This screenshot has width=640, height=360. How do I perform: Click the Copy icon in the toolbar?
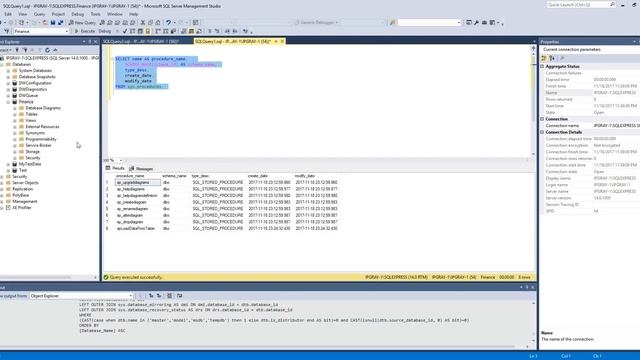coord(150,22)
